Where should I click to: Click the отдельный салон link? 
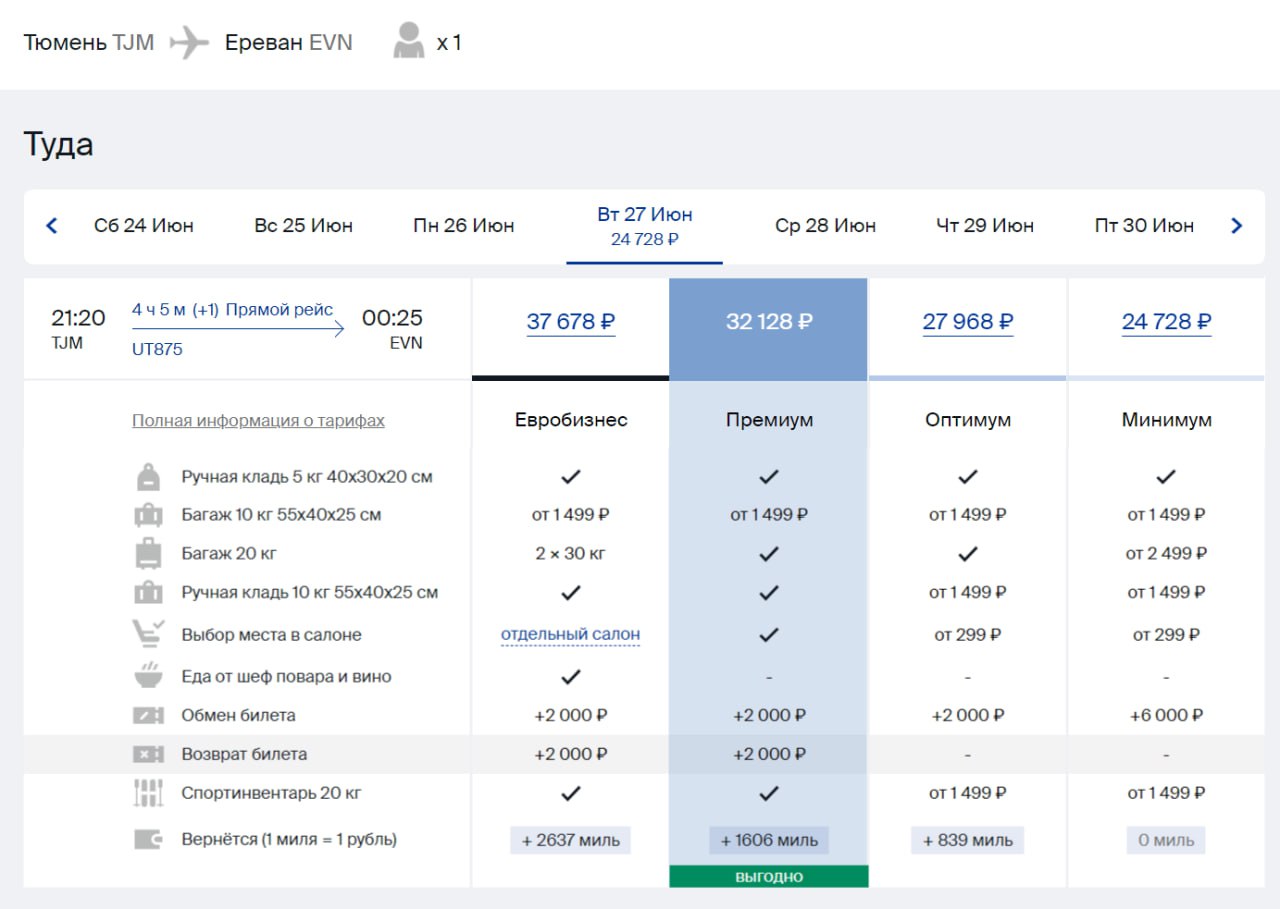point(570,634)
